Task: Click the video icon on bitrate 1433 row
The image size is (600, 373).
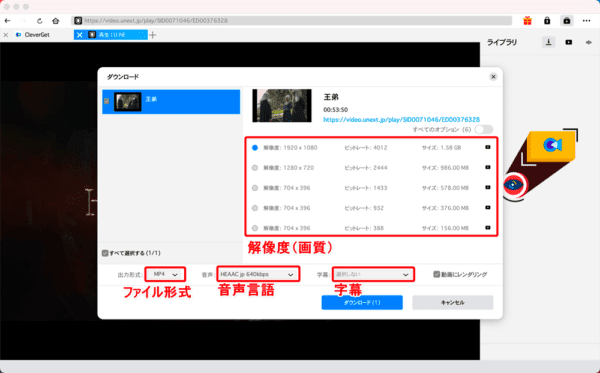Action: coord(488,187)
